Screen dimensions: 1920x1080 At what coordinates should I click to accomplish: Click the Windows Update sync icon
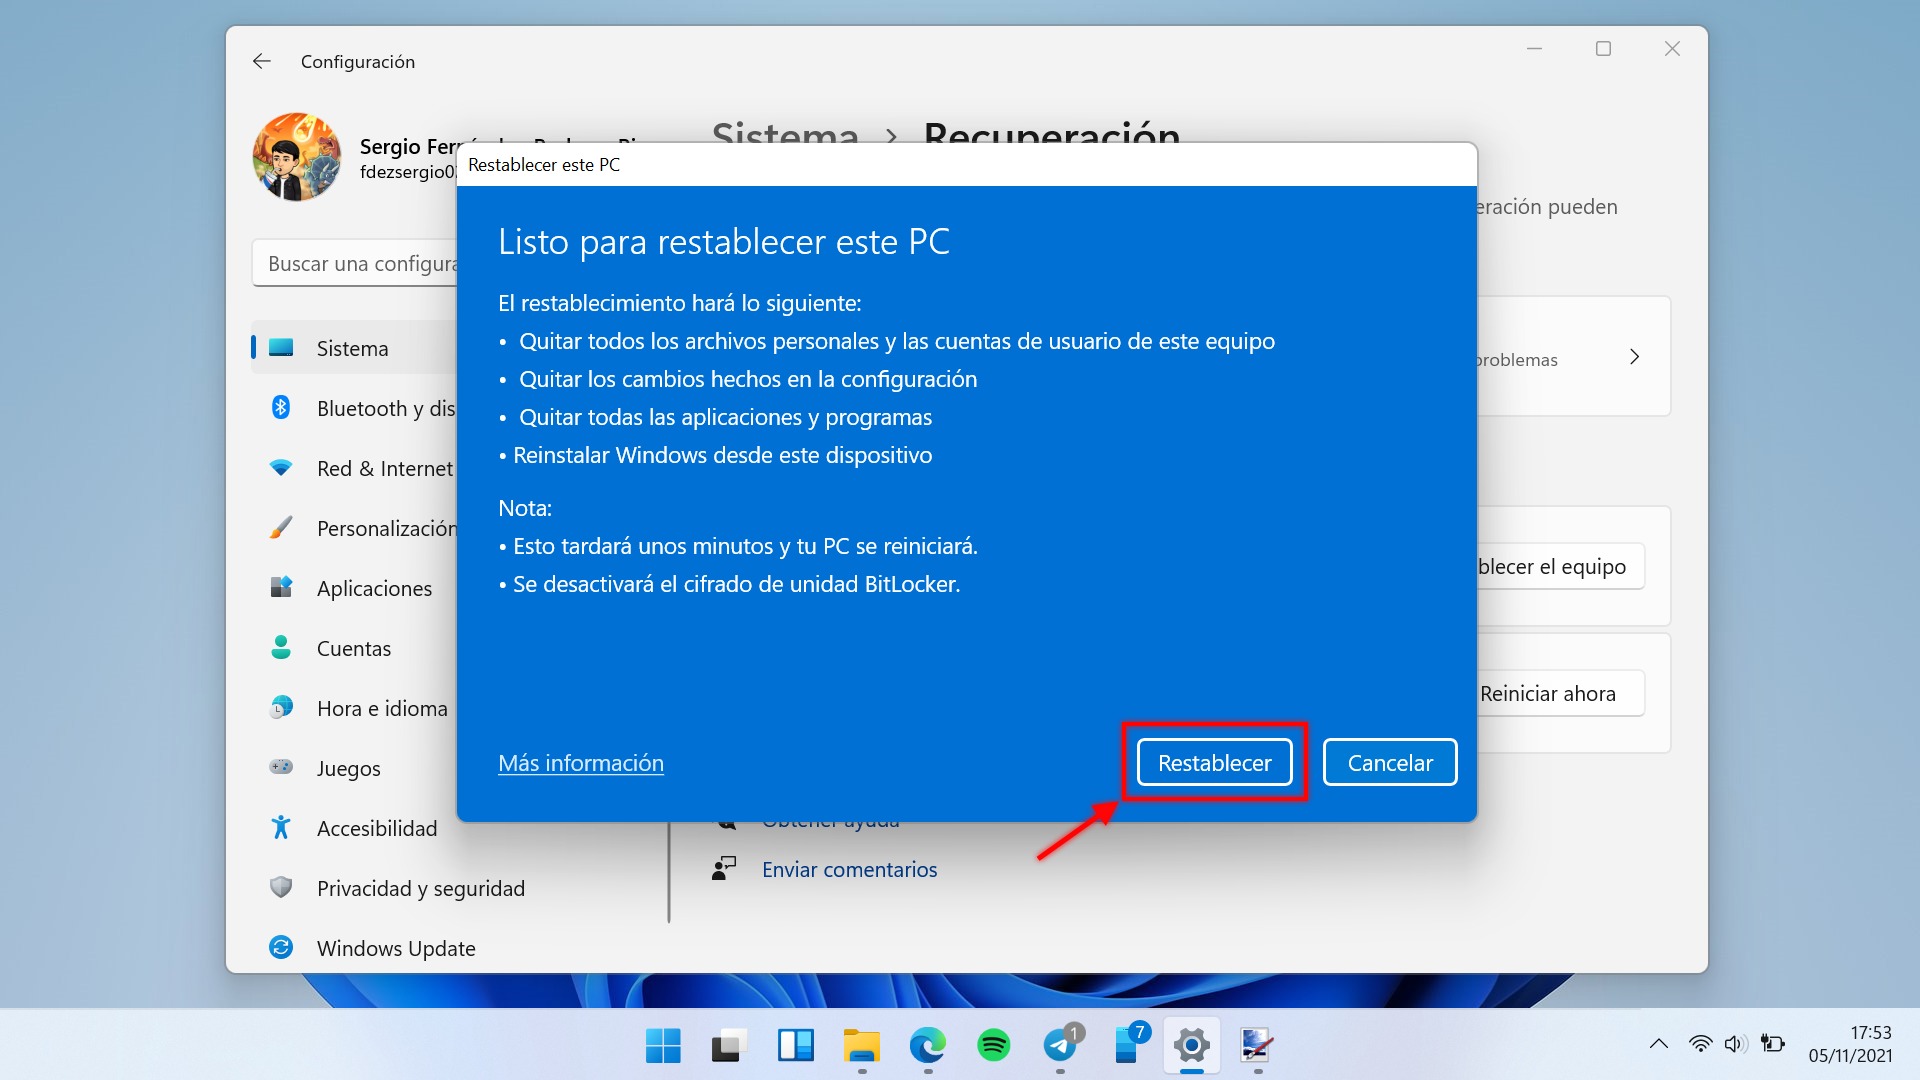(x=281, y=947)
